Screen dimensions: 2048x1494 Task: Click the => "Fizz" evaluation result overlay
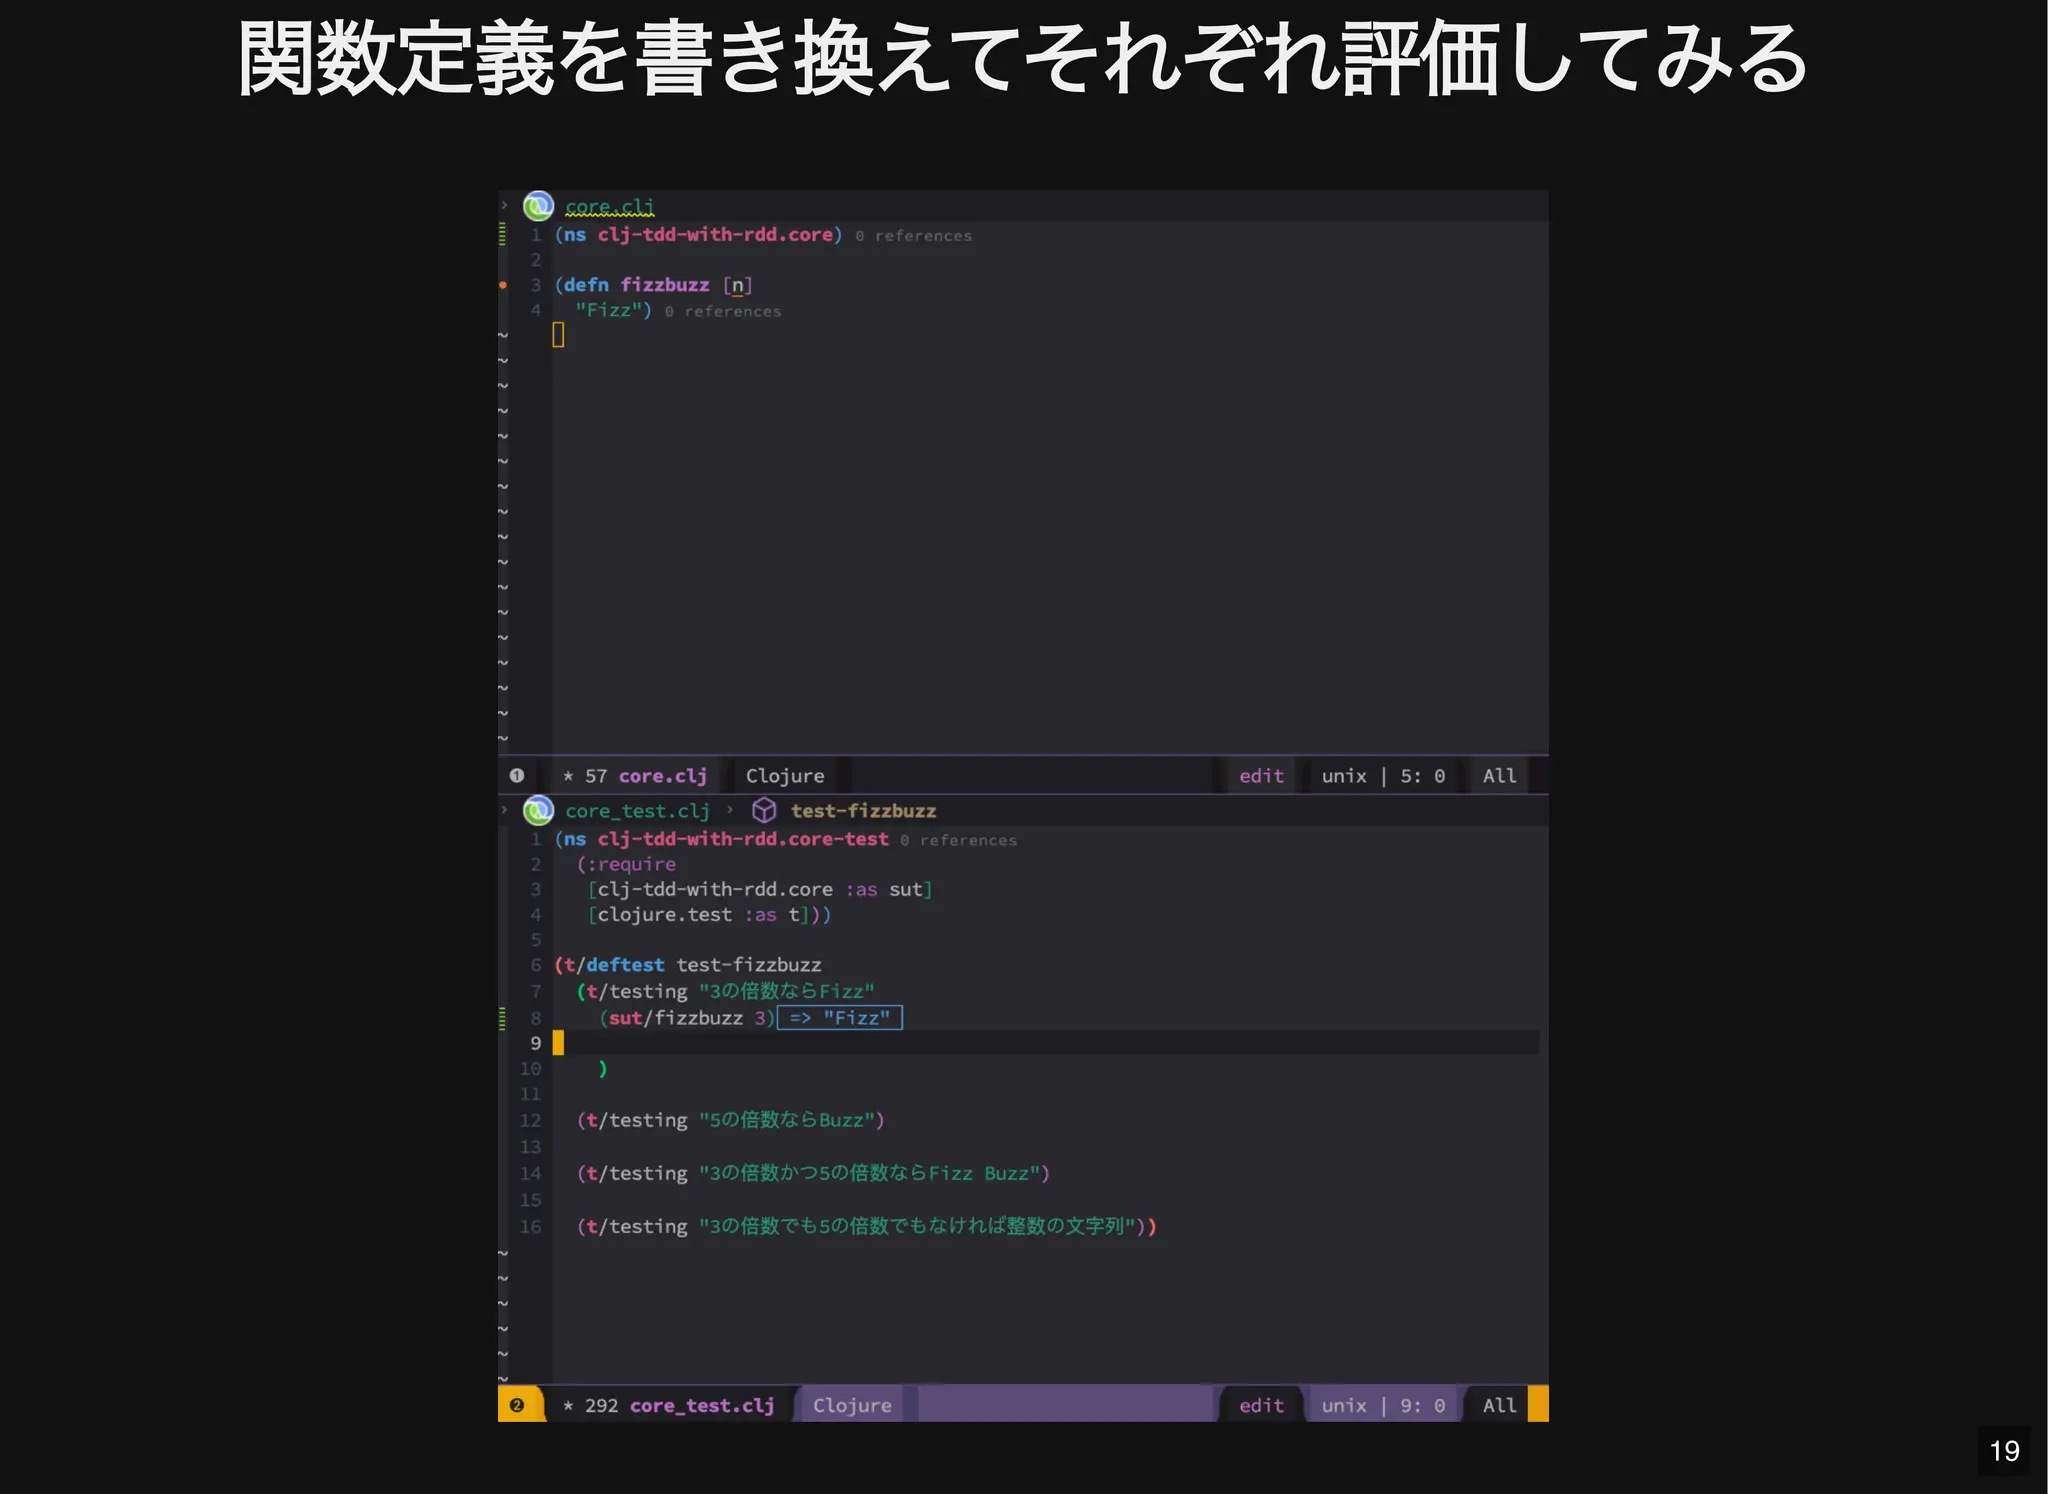(x=840, y=1018)
